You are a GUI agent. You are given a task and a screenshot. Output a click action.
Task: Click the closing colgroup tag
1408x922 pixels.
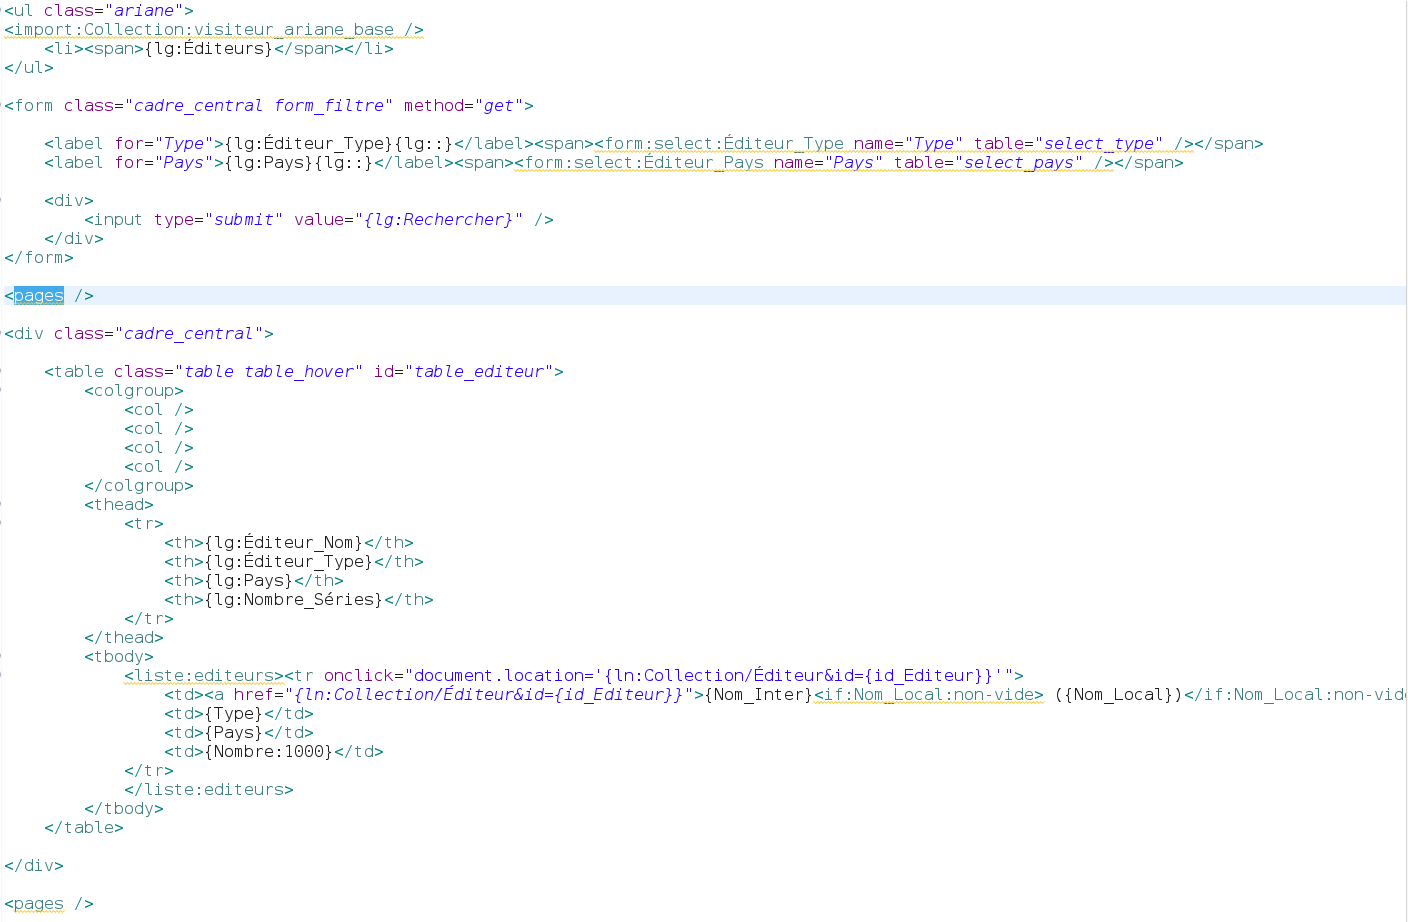(x=139, y=486)
